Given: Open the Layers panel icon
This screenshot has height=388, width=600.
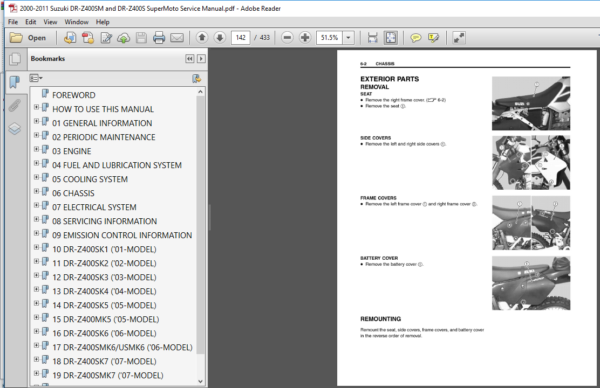Looking at the screenshot, I should point(15,129).
